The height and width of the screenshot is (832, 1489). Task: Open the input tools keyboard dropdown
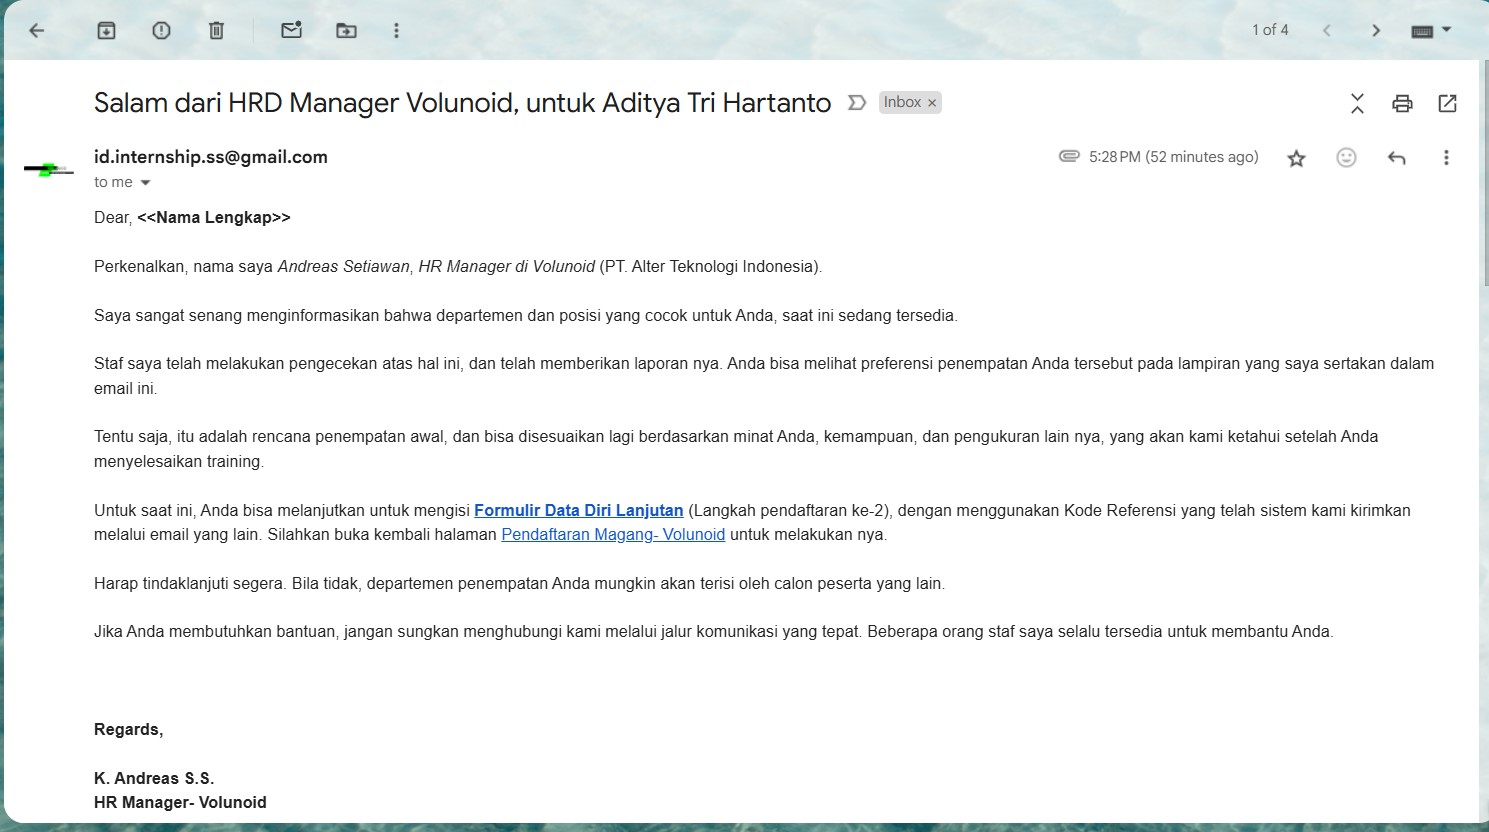(1431, 31)
